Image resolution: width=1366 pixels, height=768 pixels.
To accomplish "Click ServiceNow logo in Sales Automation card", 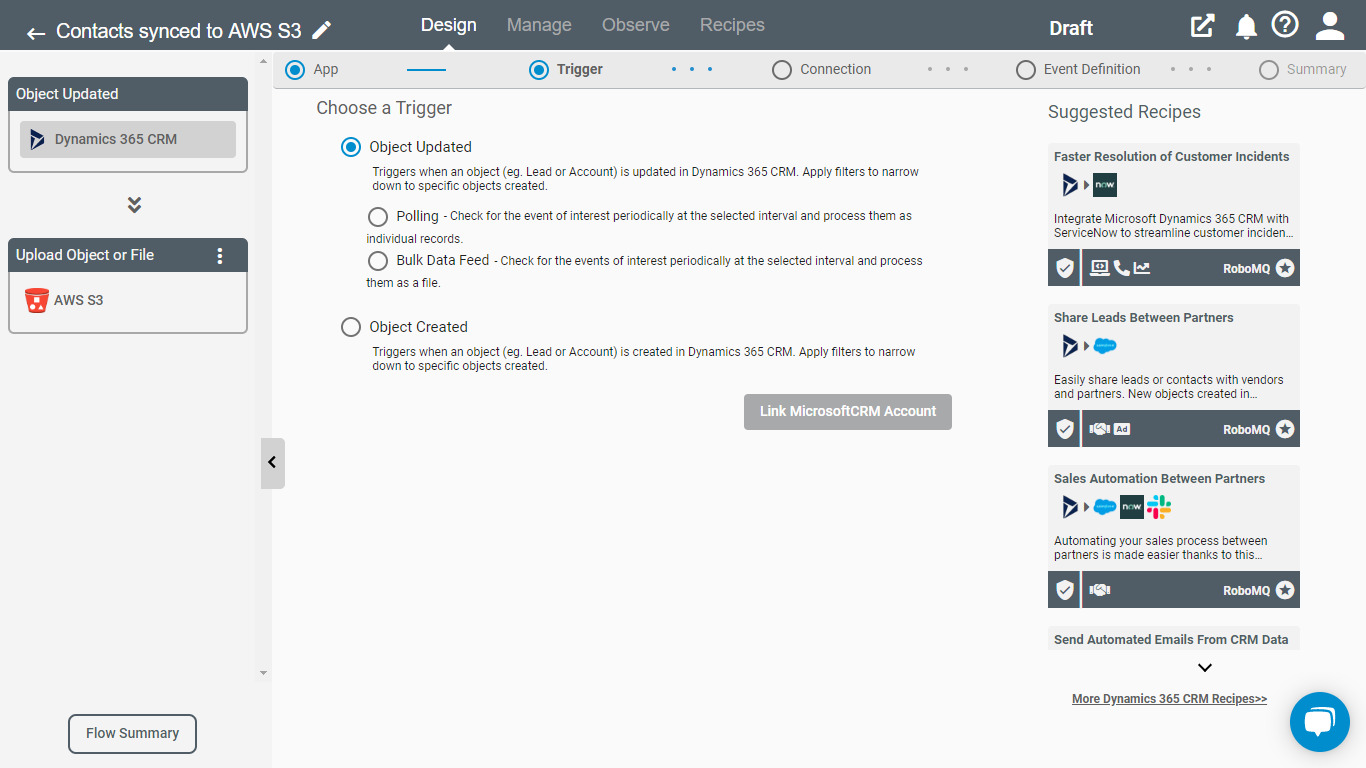I will (x=1132, y=507).
